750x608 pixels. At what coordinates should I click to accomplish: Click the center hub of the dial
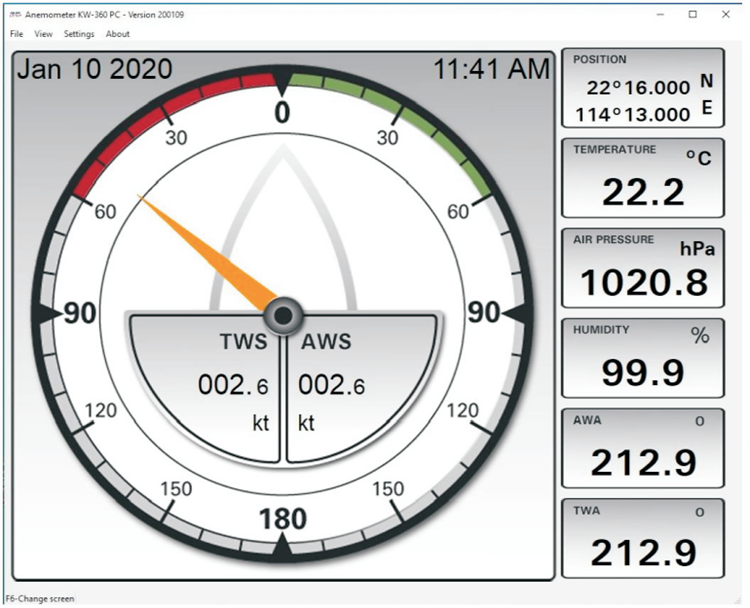click(x=283, y=315)
